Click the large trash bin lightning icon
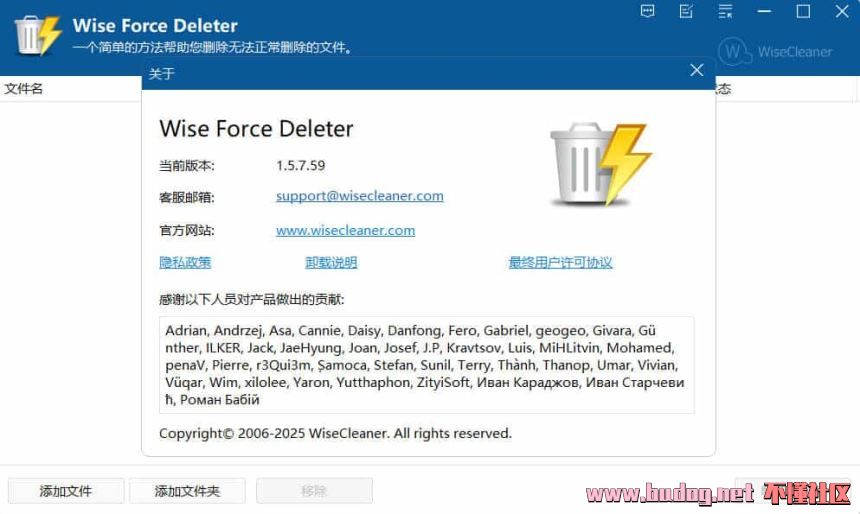This screenshot has height=514, width=860. pos(601,163)
